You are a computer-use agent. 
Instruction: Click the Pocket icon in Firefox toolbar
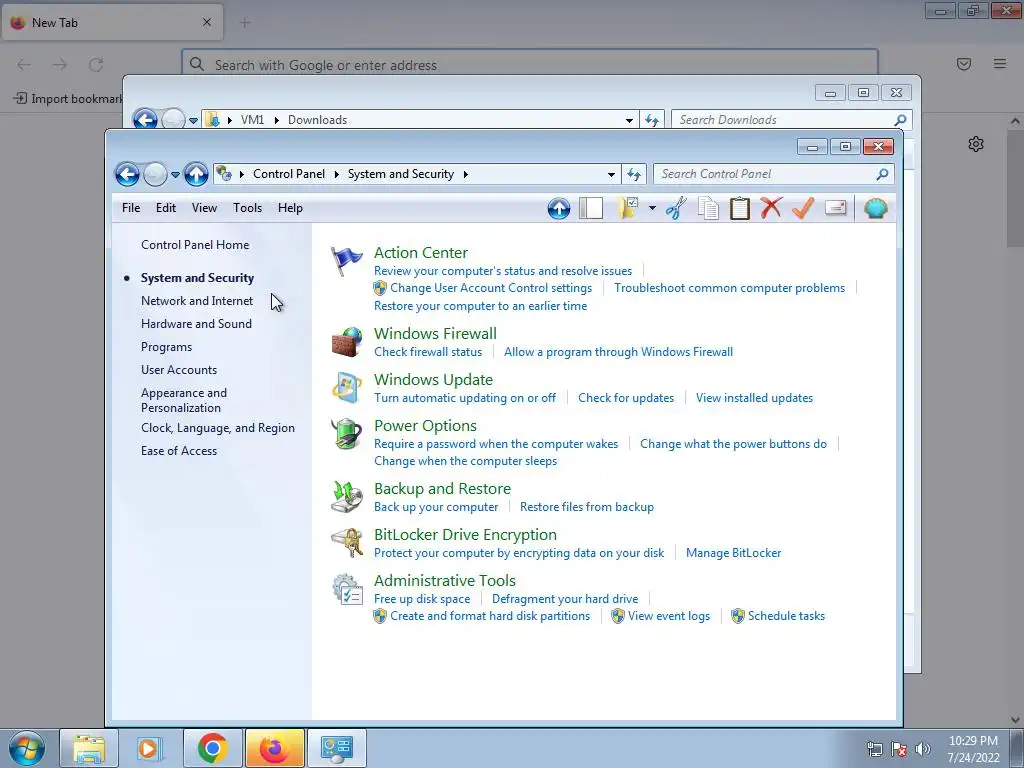point(963,63)
